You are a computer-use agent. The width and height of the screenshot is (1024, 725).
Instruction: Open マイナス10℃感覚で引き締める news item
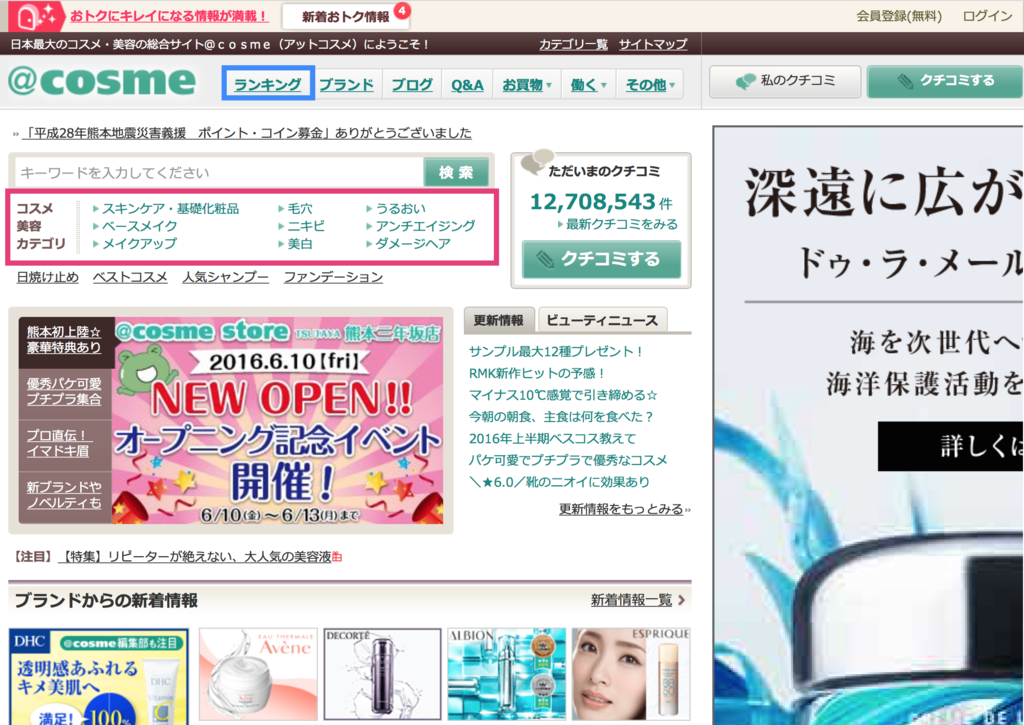[x=563, y=395]
